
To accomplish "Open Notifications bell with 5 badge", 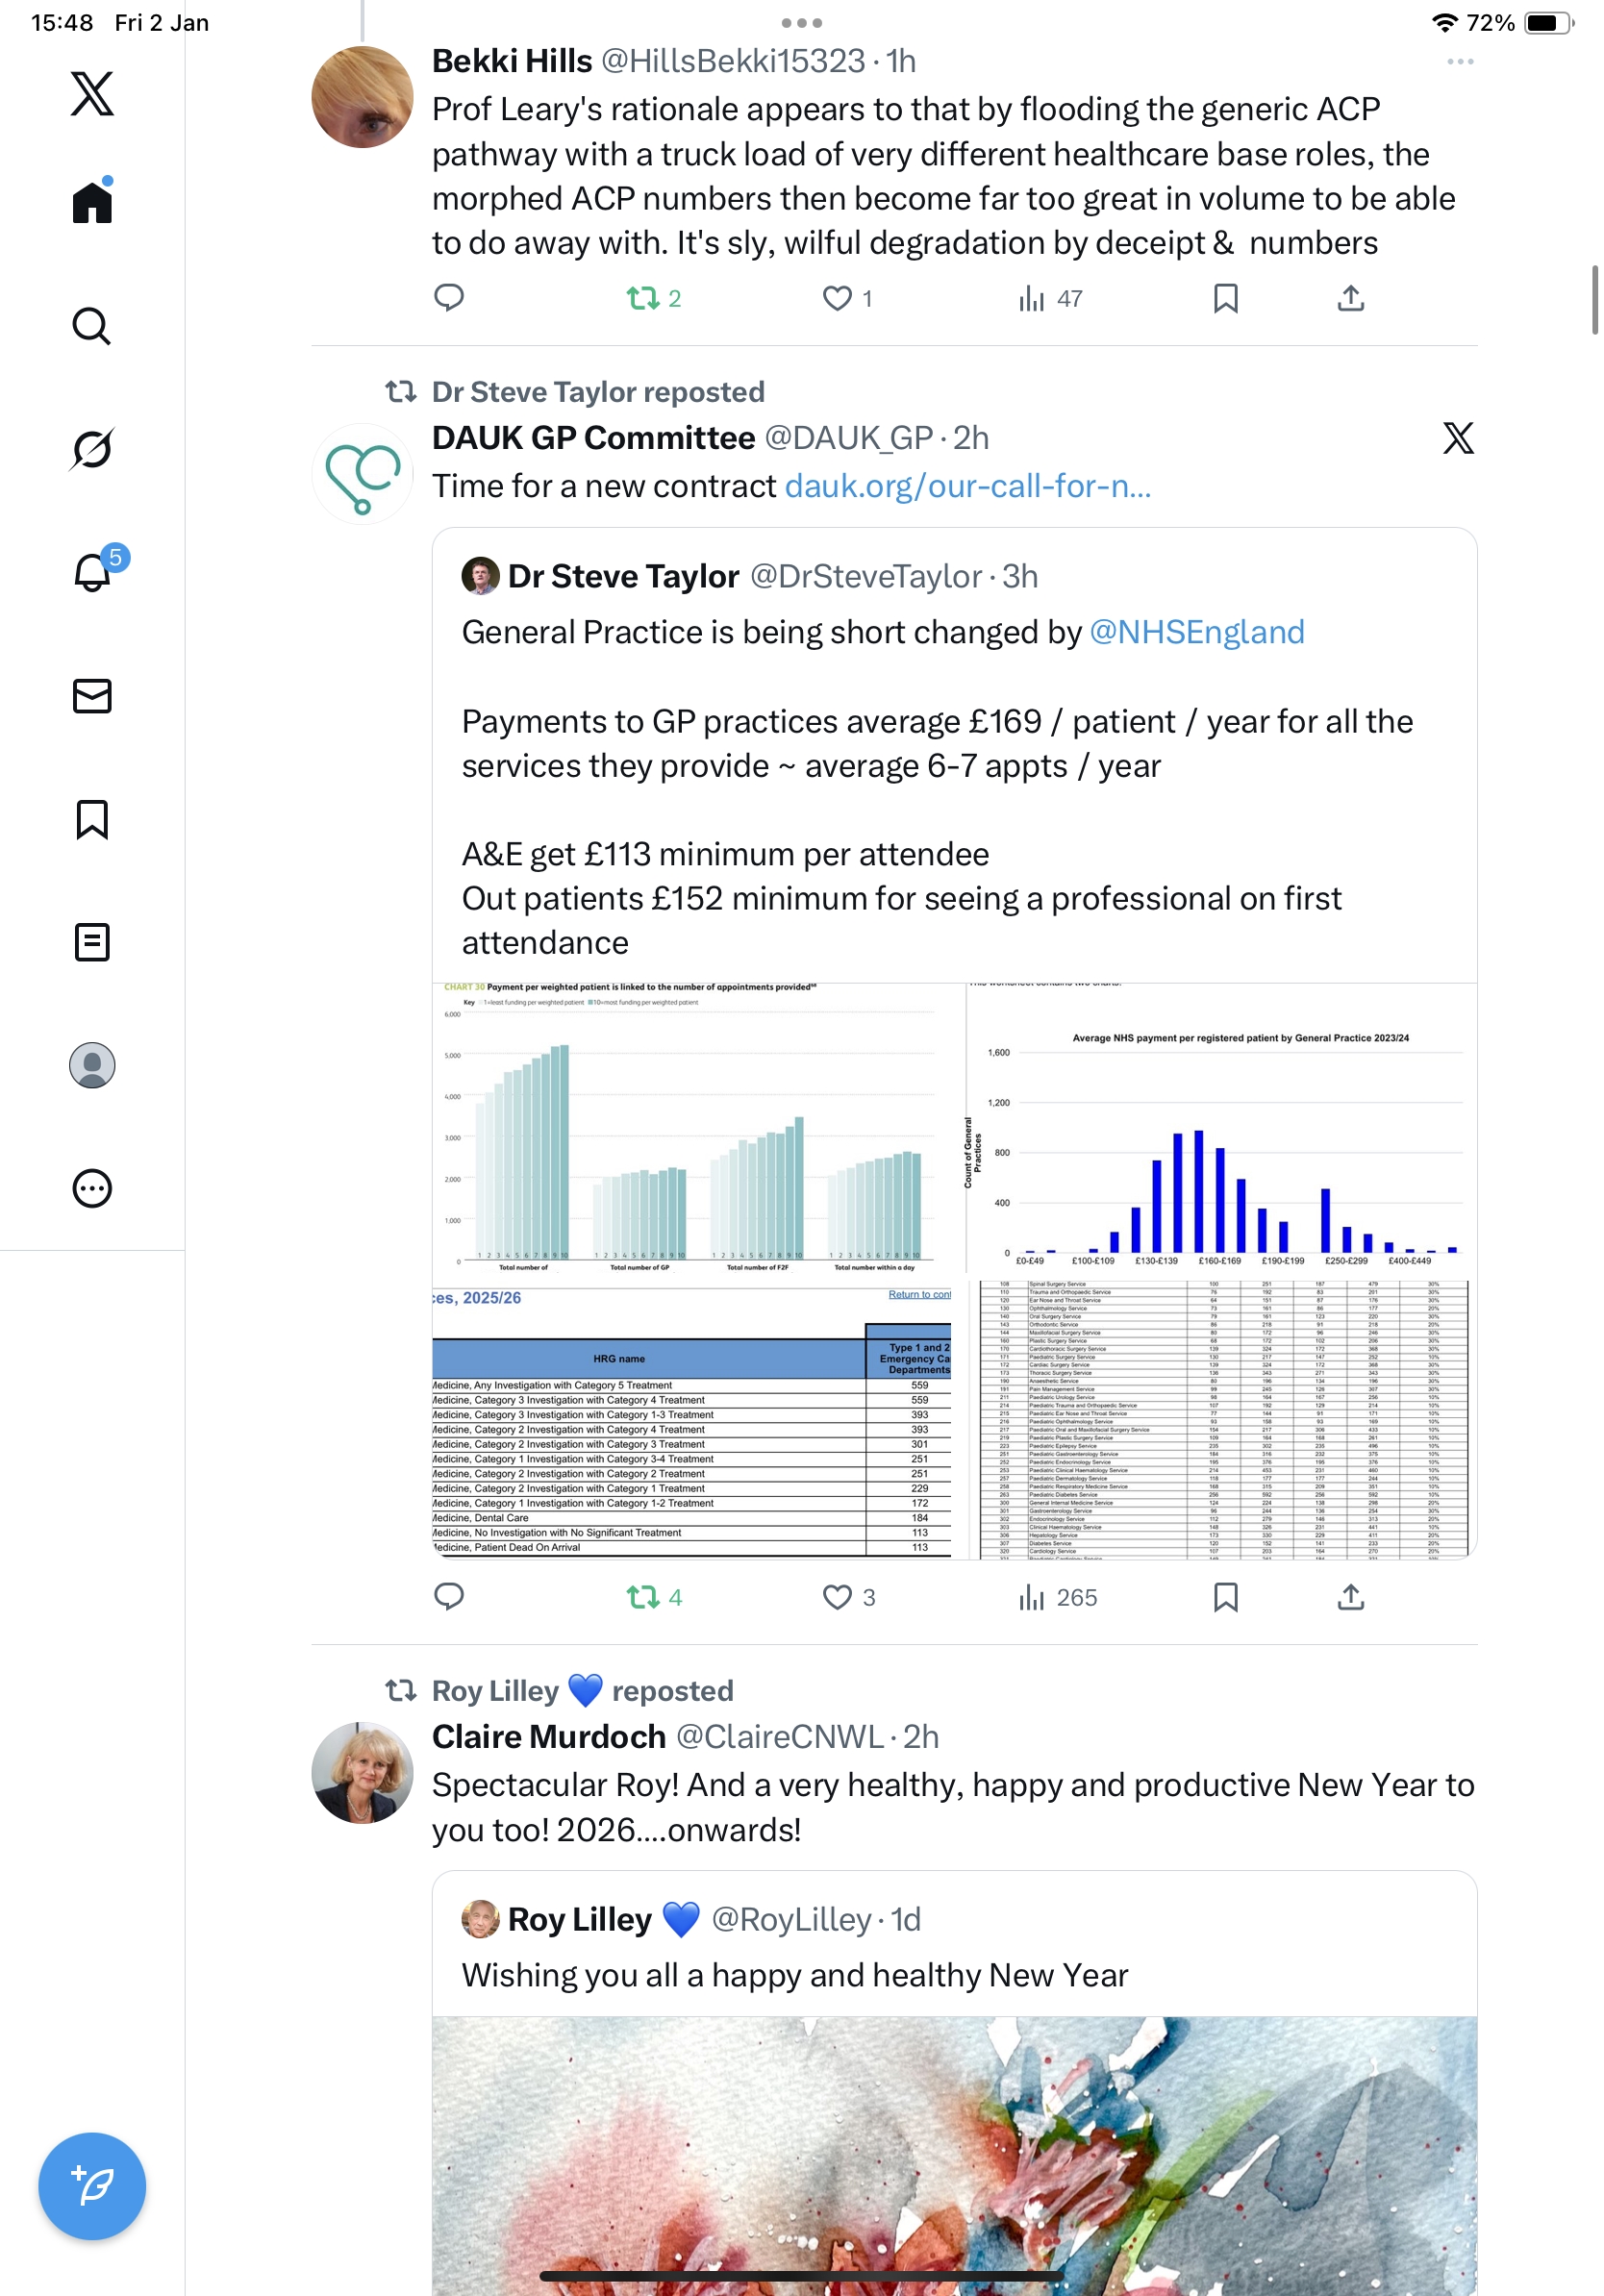I will [x=92, y=572].
